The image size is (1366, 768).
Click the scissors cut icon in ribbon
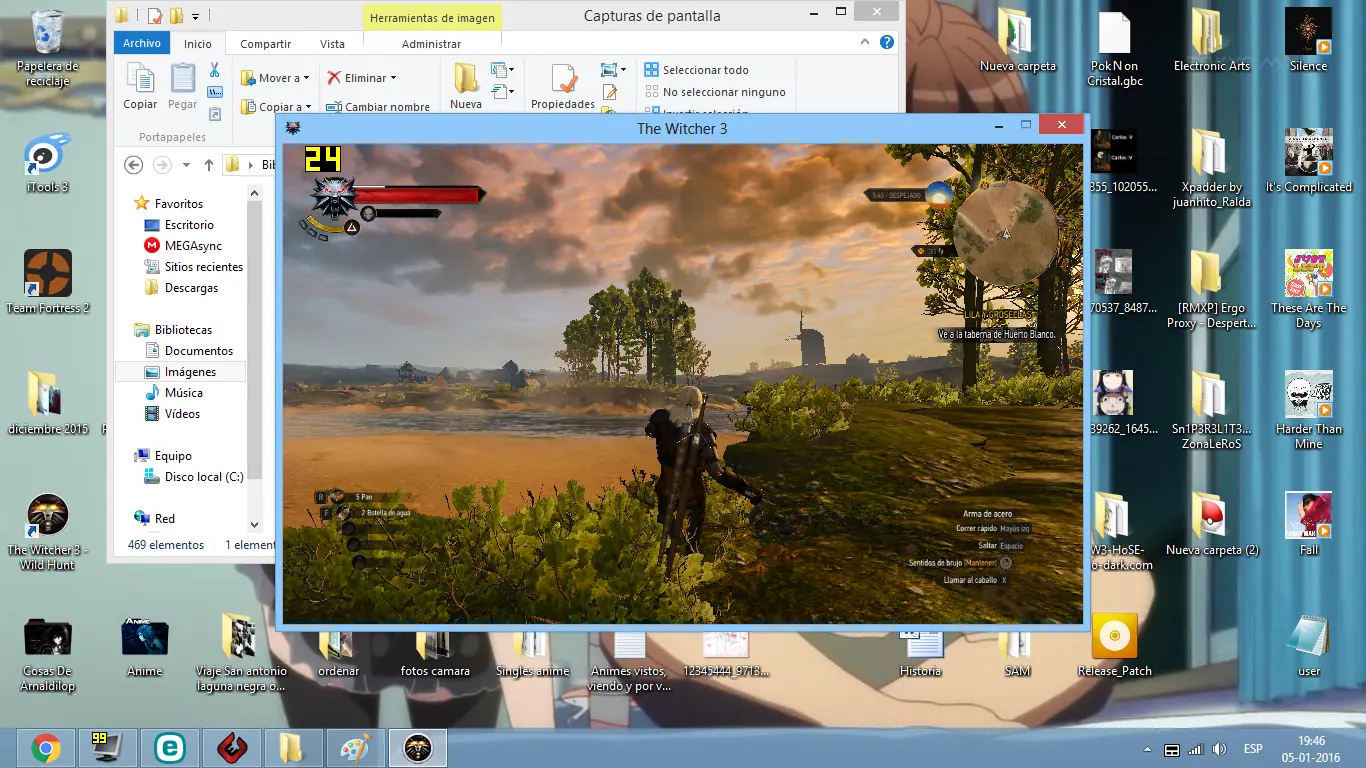[214, 70]
